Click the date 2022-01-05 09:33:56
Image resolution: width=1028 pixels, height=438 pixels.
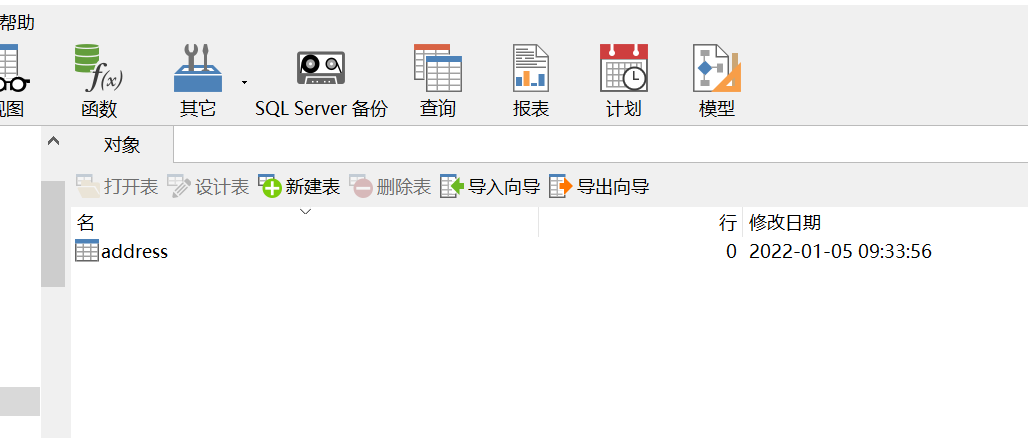point(840,251)
